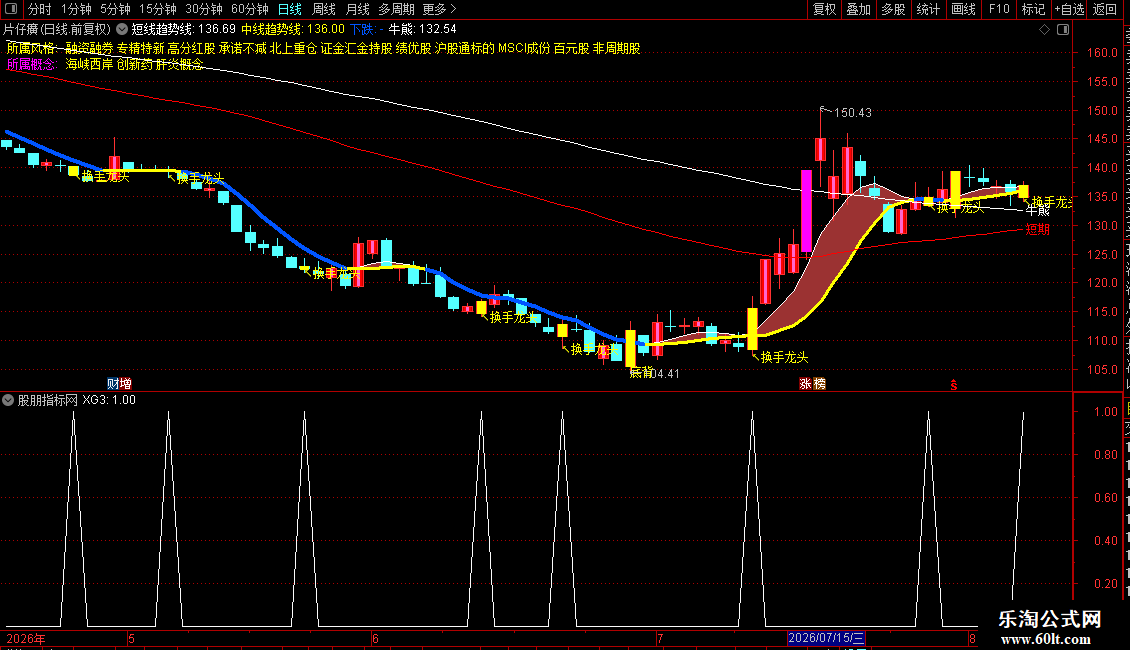The image size is (1130, 650).
Task: Select the 15分钟 period
Action: point(158,9)
